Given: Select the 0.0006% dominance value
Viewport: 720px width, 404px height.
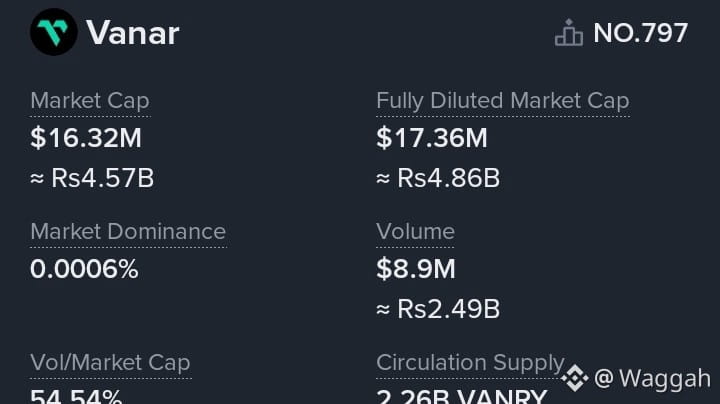Looking at the screenshot, I should click(84, 269).
